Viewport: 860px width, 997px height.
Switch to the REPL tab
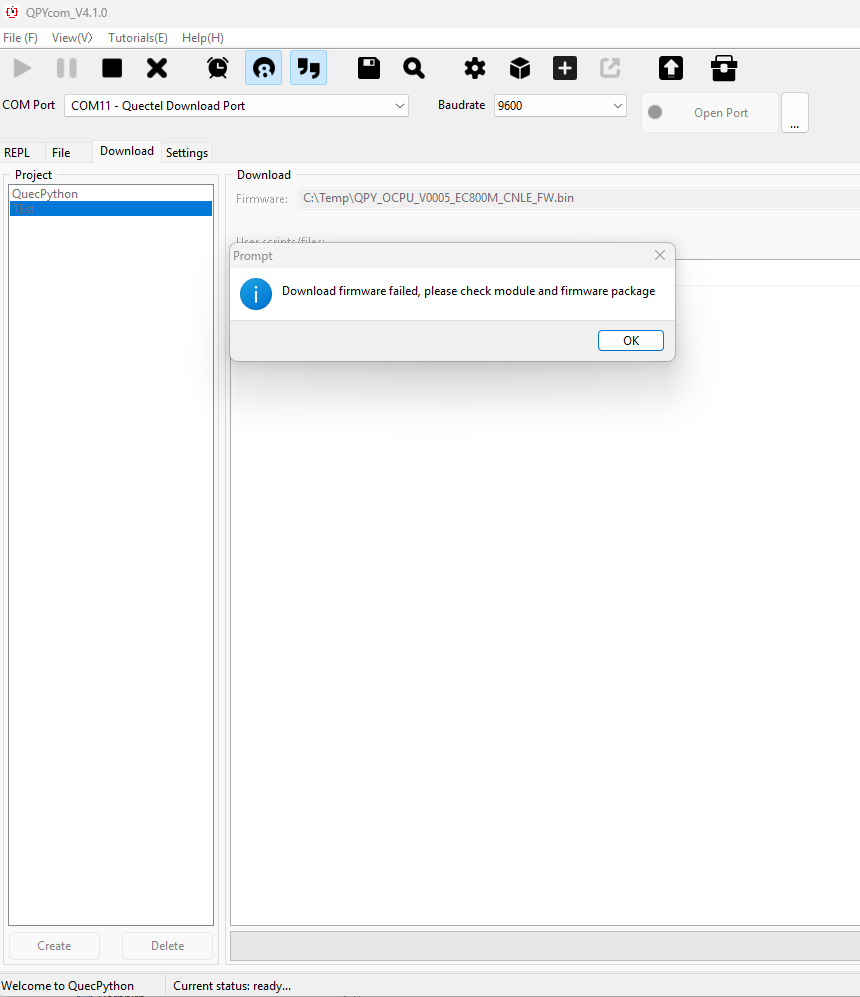click(x=18, y=153)
